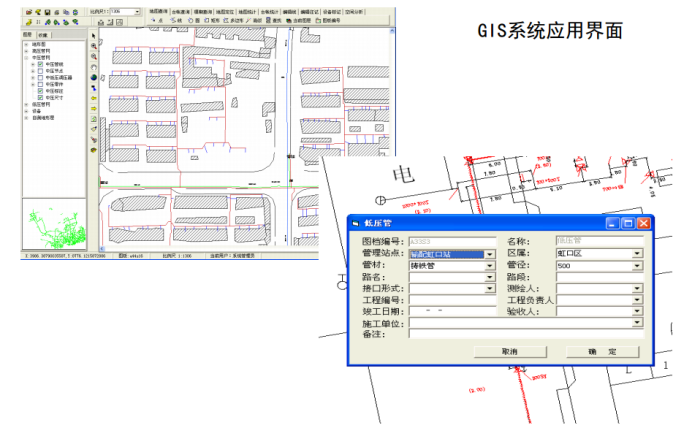This screenshot has width=693, height=437.
Task: Expand the 地形图 tree node
Action: tap(27, 44)
